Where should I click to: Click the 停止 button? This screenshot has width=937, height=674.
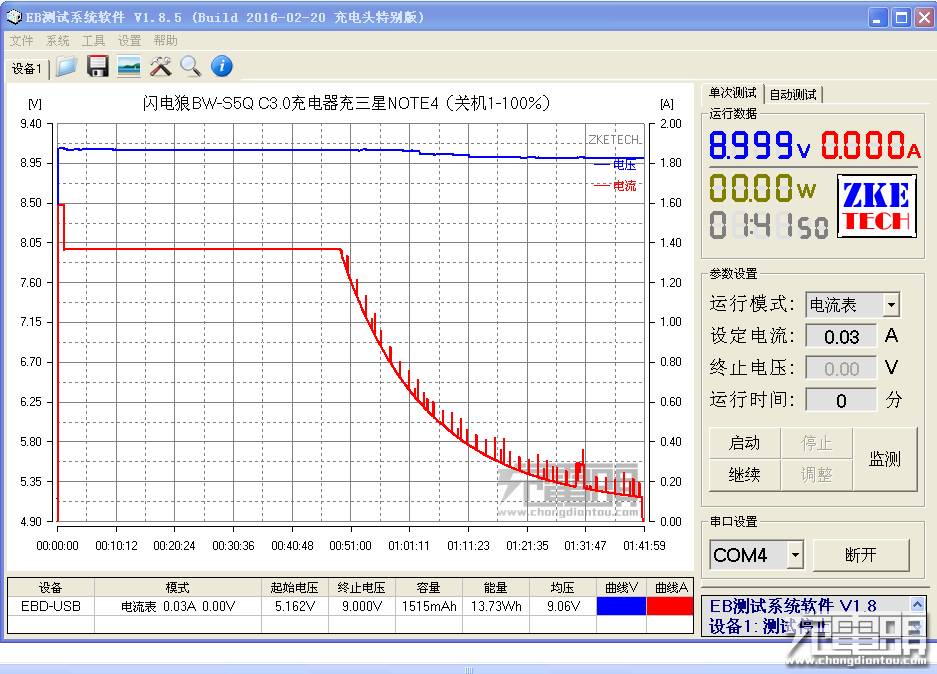(816, 443)
